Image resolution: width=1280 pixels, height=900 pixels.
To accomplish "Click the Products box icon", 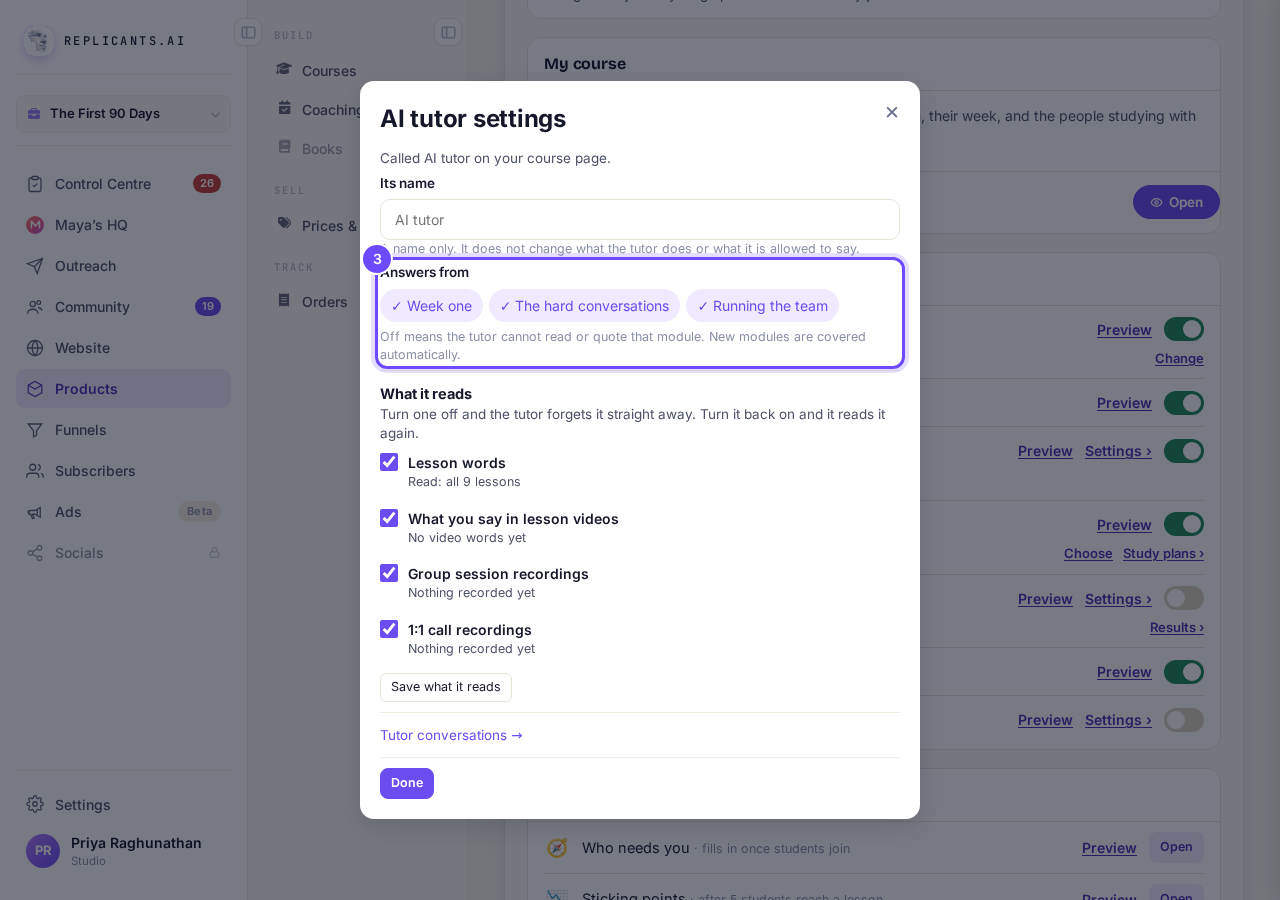I will click(x=35, y=389).
